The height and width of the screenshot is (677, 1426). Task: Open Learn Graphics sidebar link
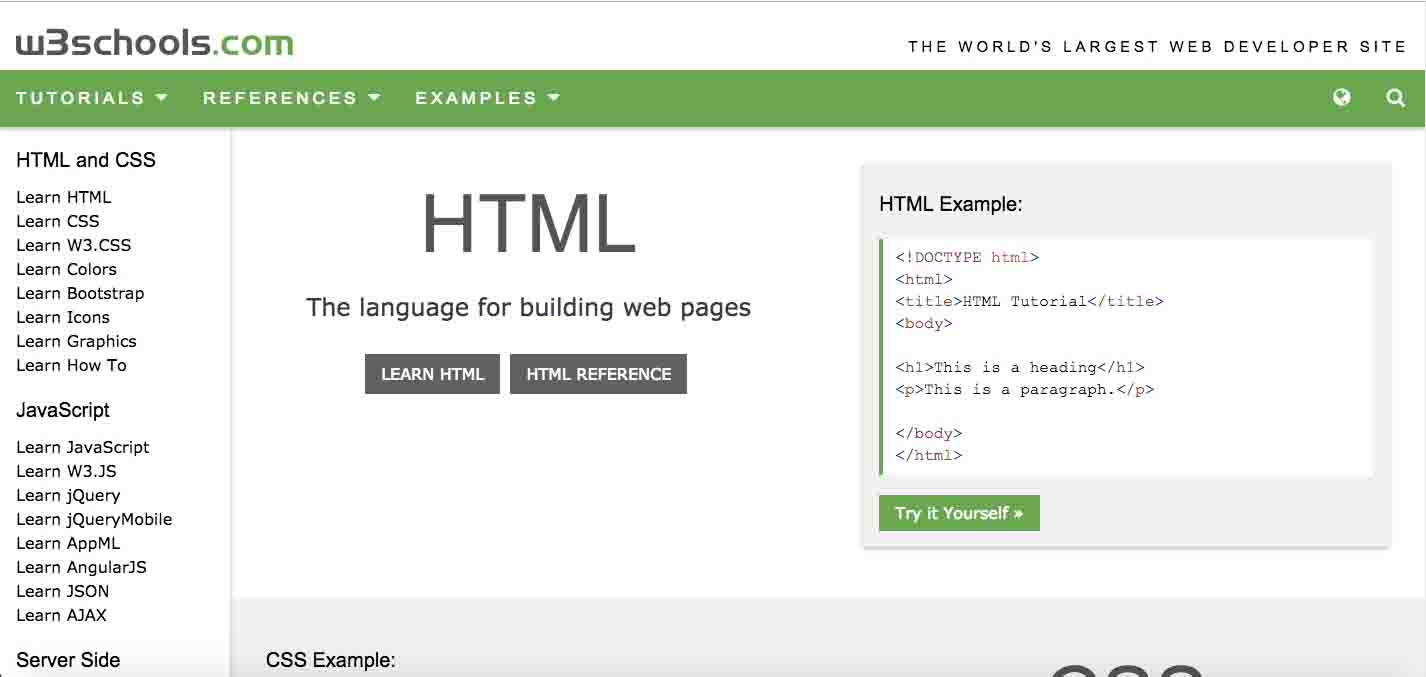tap(76, 341)
